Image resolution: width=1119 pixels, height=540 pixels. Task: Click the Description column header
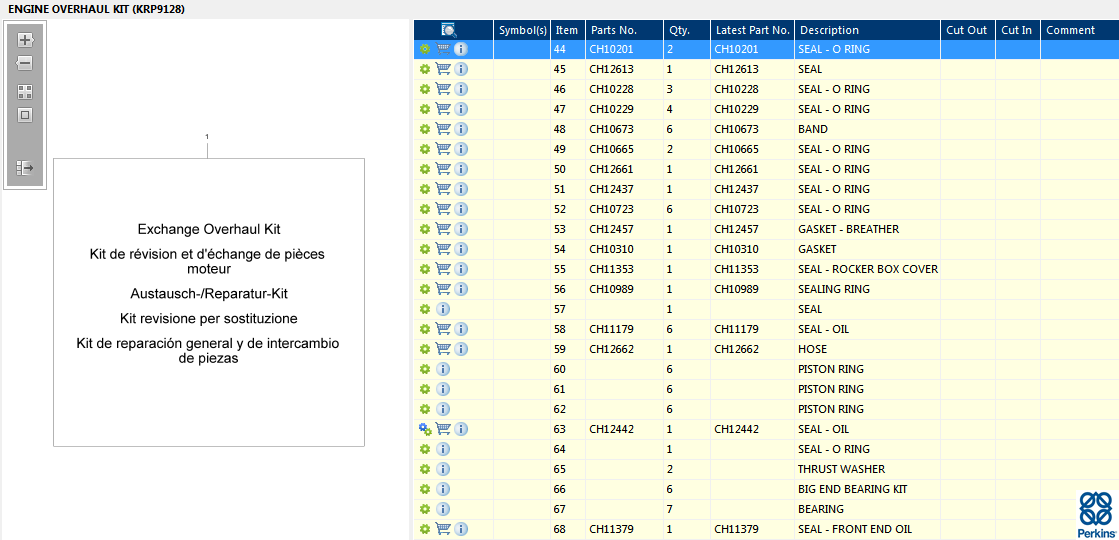[x=829, y=30]
